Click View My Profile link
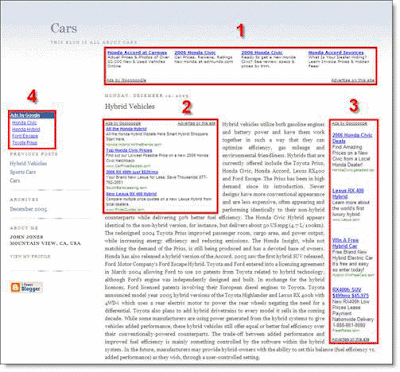400x372 pixels. (30, 256)
